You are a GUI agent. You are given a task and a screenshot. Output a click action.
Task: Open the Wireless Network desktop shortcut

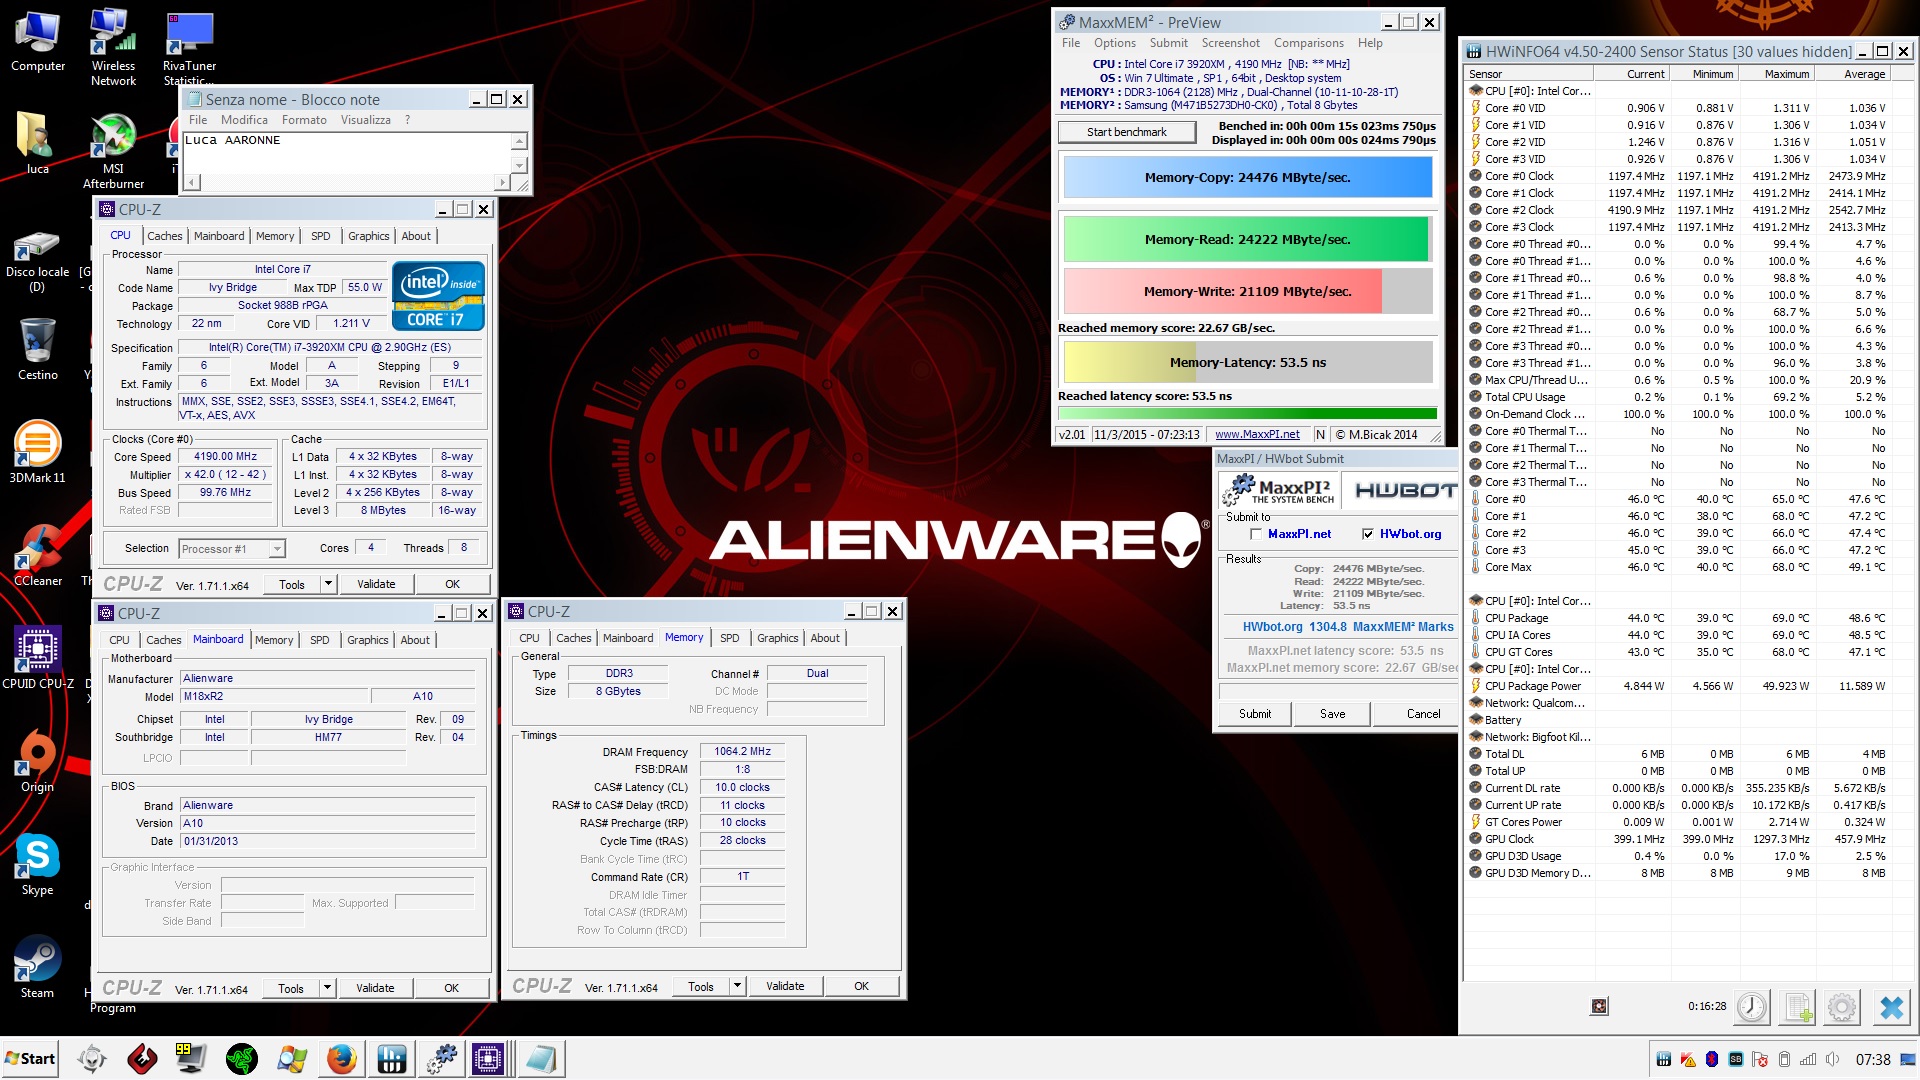[113, 46]
